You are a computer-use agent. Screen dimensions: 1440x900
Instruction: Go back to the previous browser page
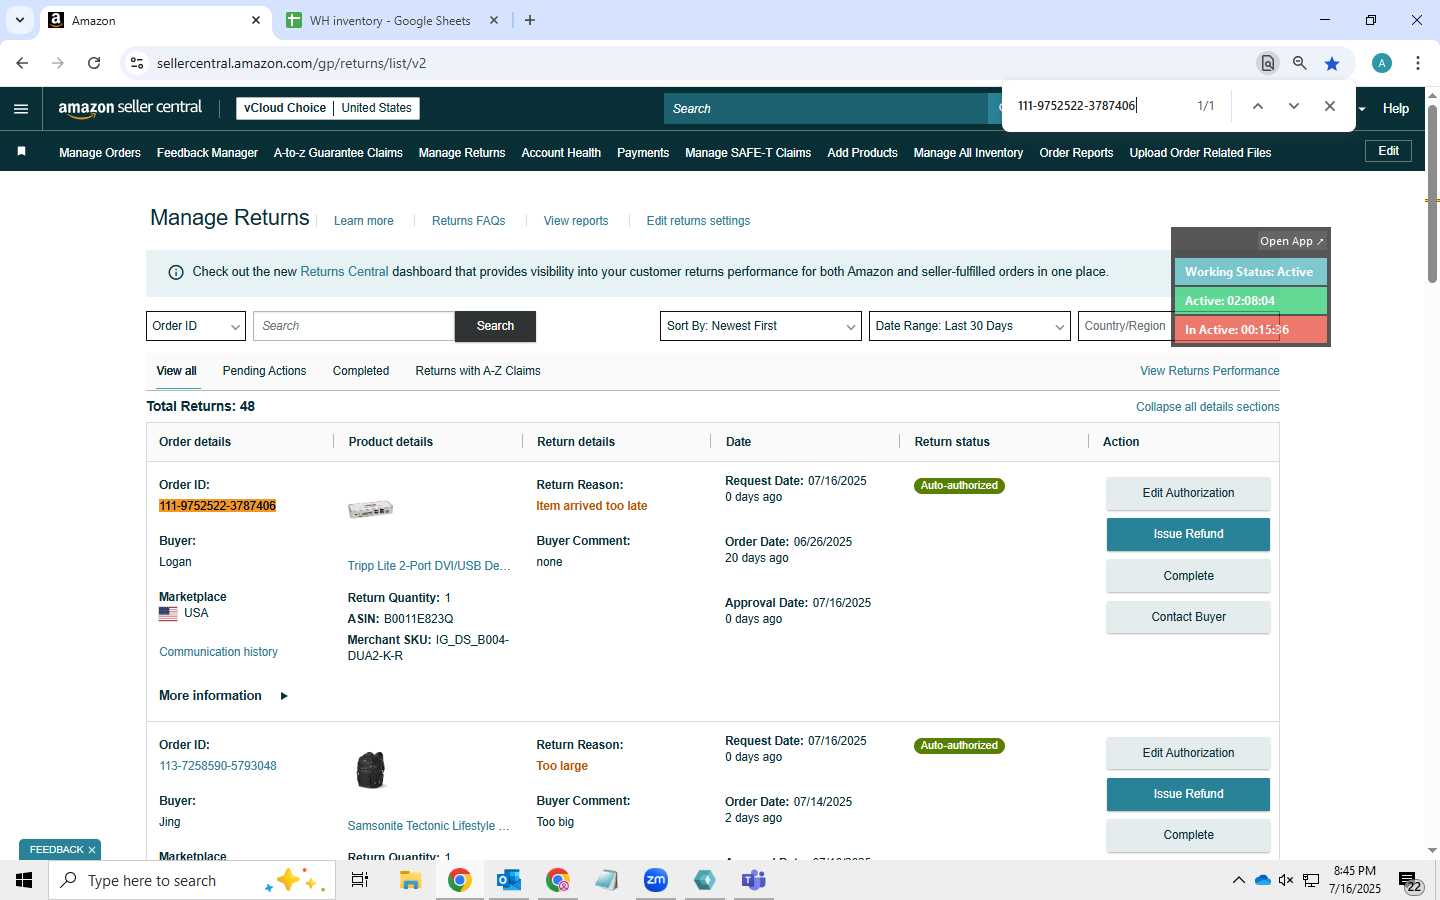pyautogui.click(x=22, y=63)
